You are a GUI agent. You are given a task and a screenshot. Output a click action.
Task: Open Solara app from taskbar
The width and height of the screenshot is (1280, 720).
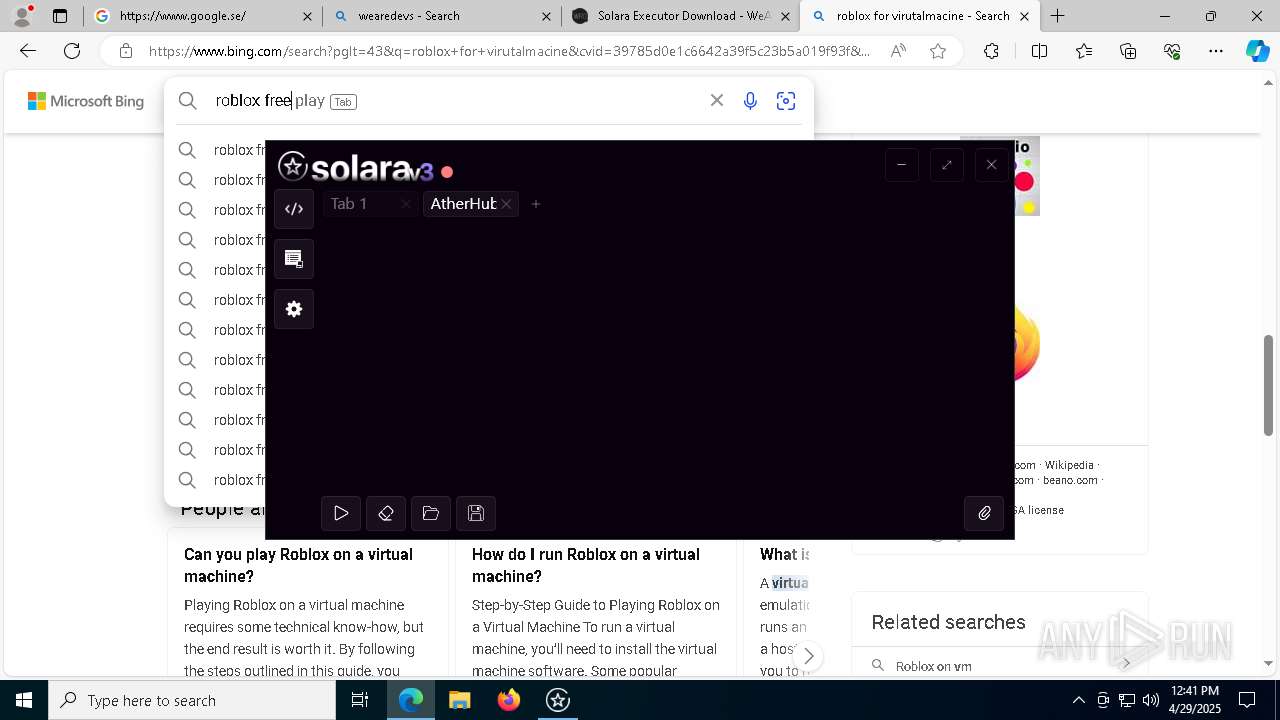tap(557, 700)
